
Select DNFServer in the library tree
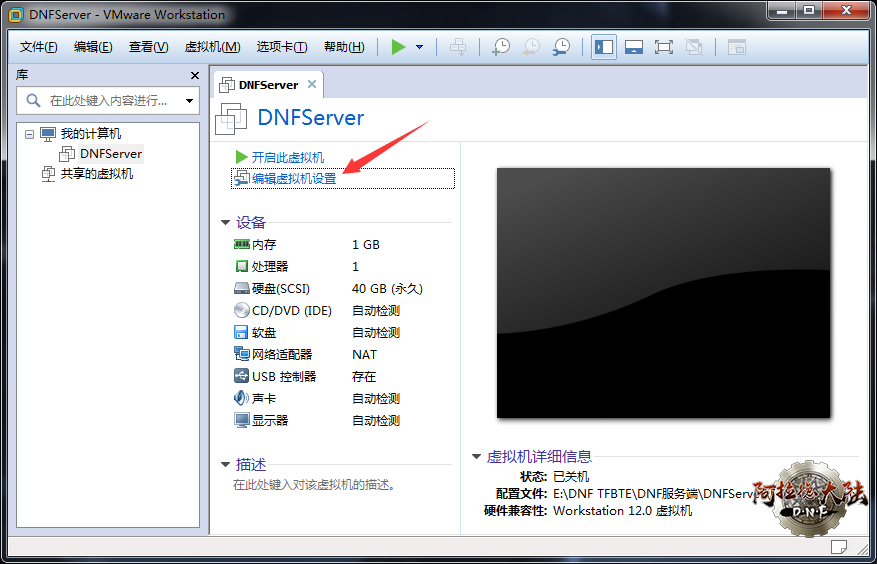110,154
